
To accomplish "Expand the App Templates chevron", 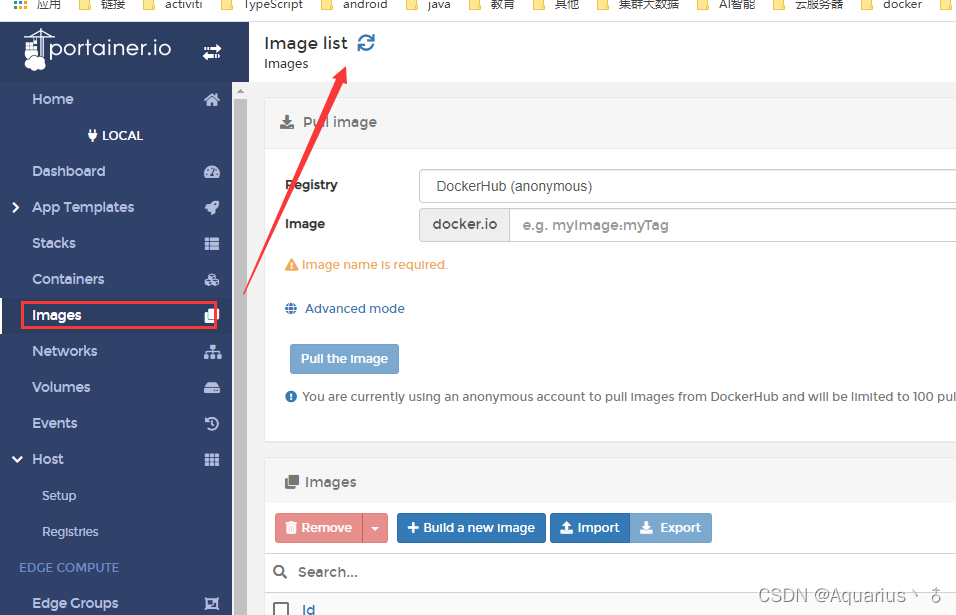I will 16,208.
